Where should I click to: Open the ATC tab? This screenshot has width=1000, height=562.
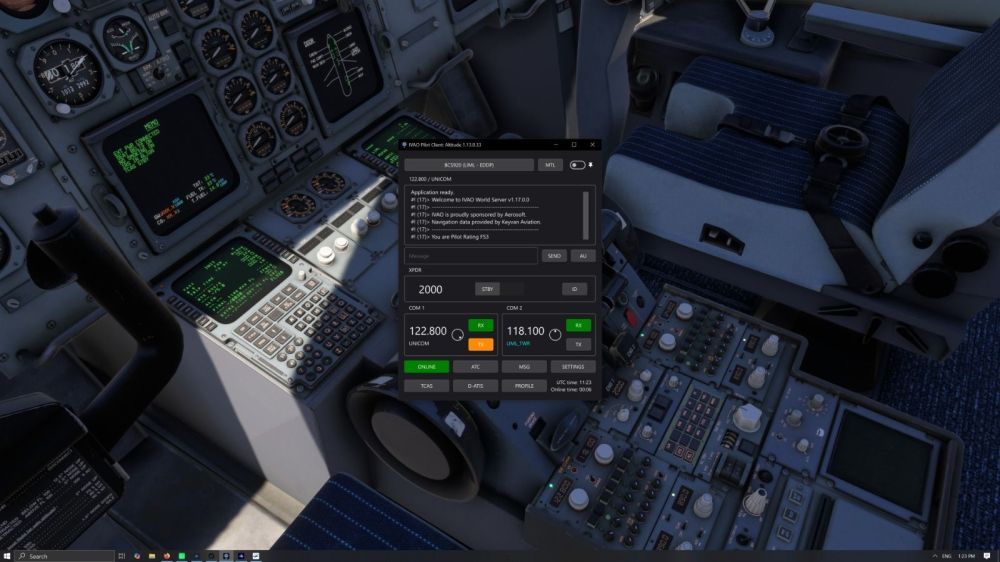click(475, 367)
